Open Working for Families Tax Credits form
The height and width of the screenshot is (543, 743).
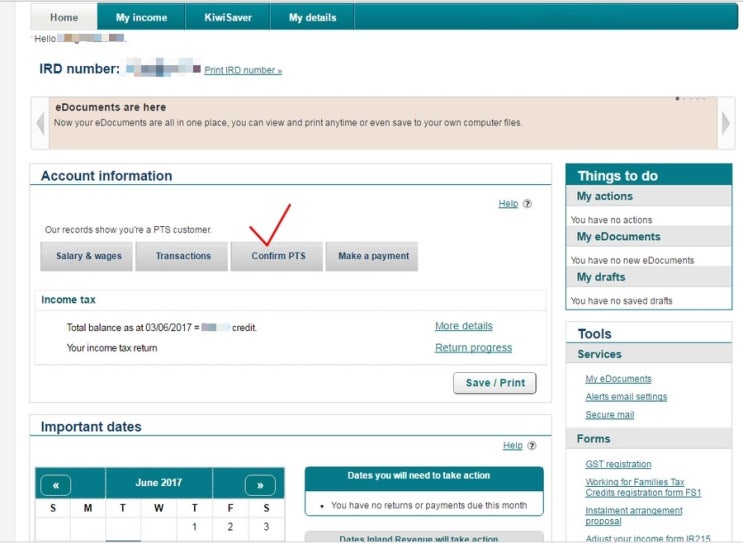643,488
